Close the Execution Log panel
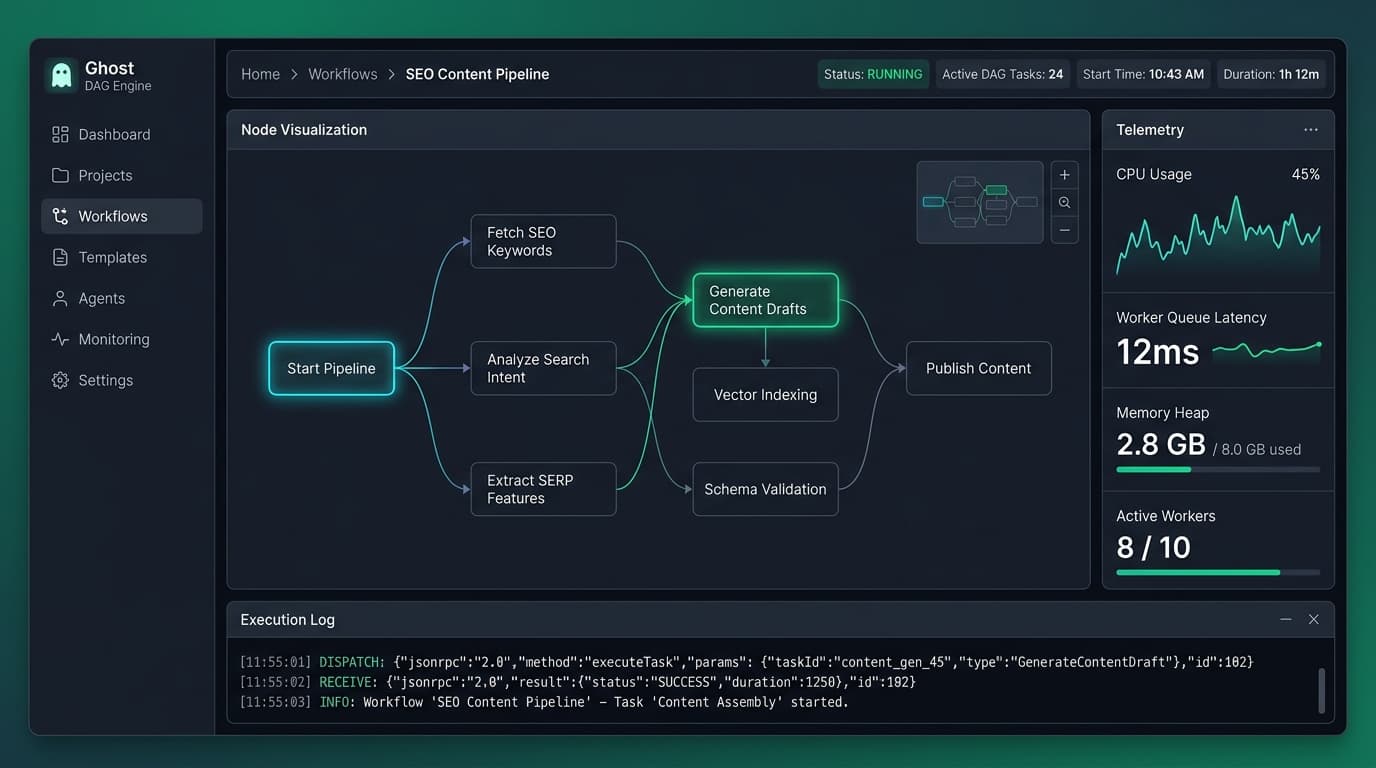Image resolution: width=1376 pixels, height=768 pixels. (x=1314, y=620)
